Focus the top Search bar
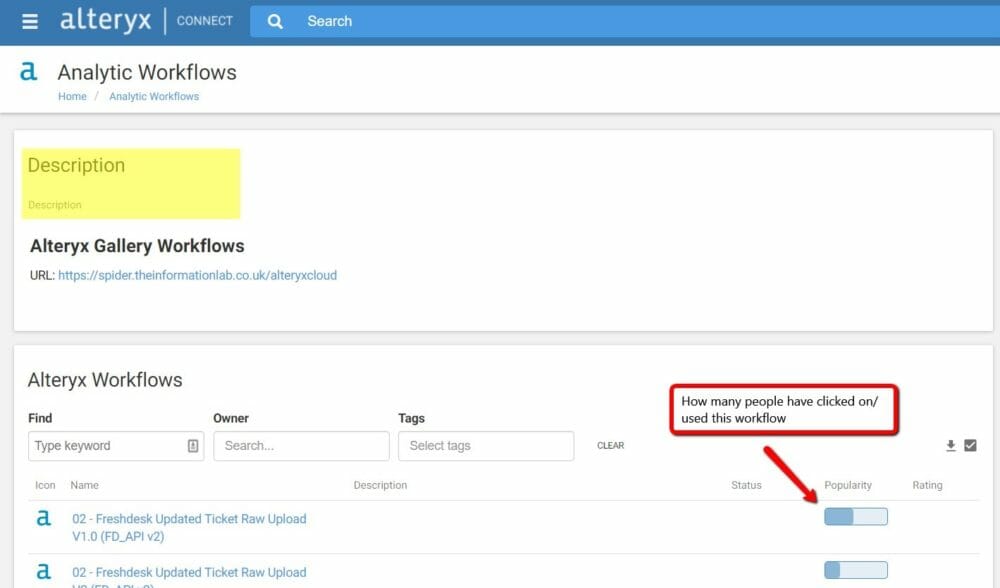 (625, 21)
